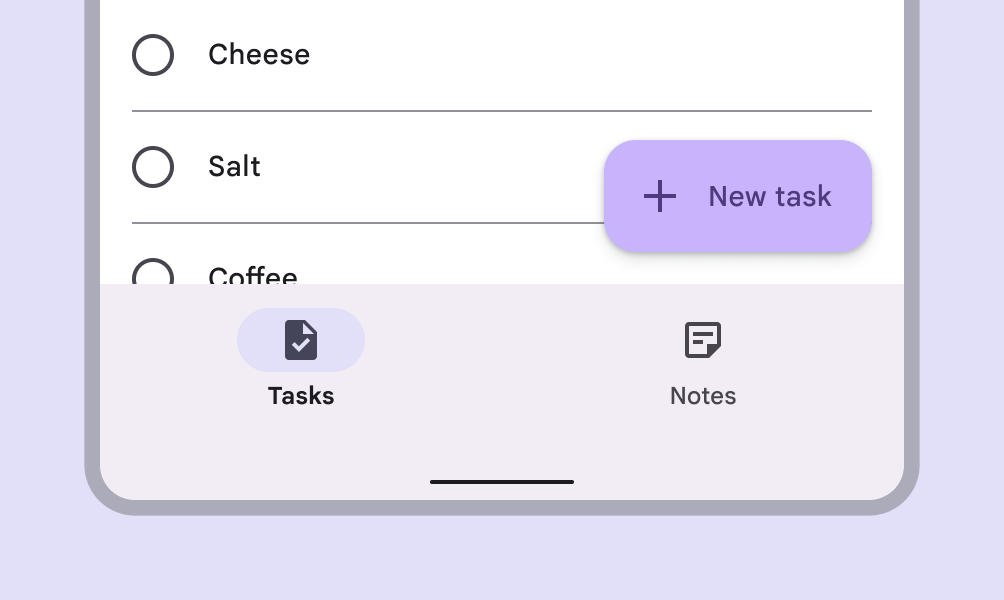Mark the Cheese task as complete
The height and width of the screenshot is (600, 1004).
(153, 55)
